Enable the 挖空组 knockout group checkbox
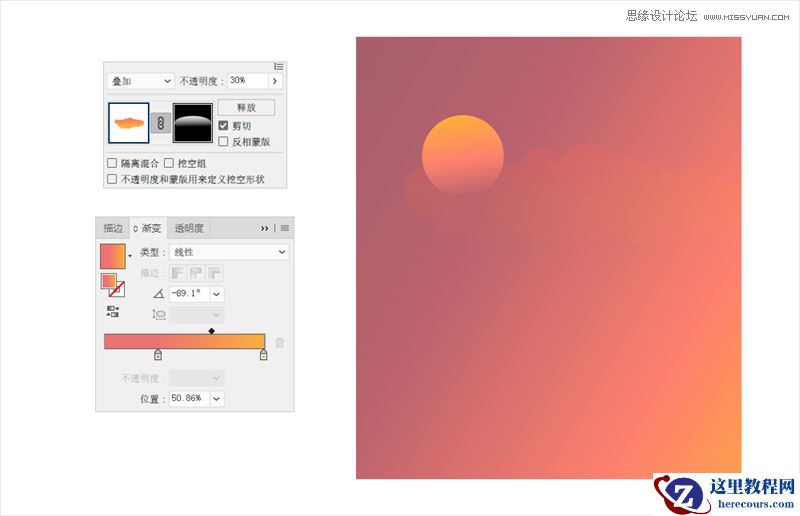 (x=169, y=163)
